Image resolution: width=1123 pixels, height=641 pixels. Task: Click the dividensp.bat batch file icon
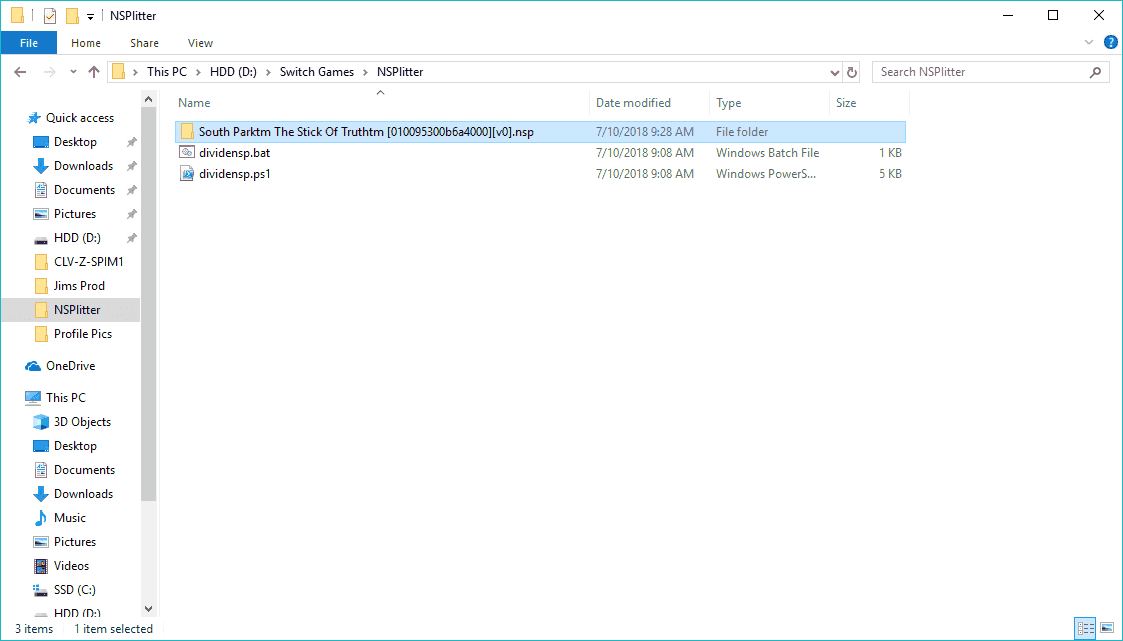click(187, 153)
